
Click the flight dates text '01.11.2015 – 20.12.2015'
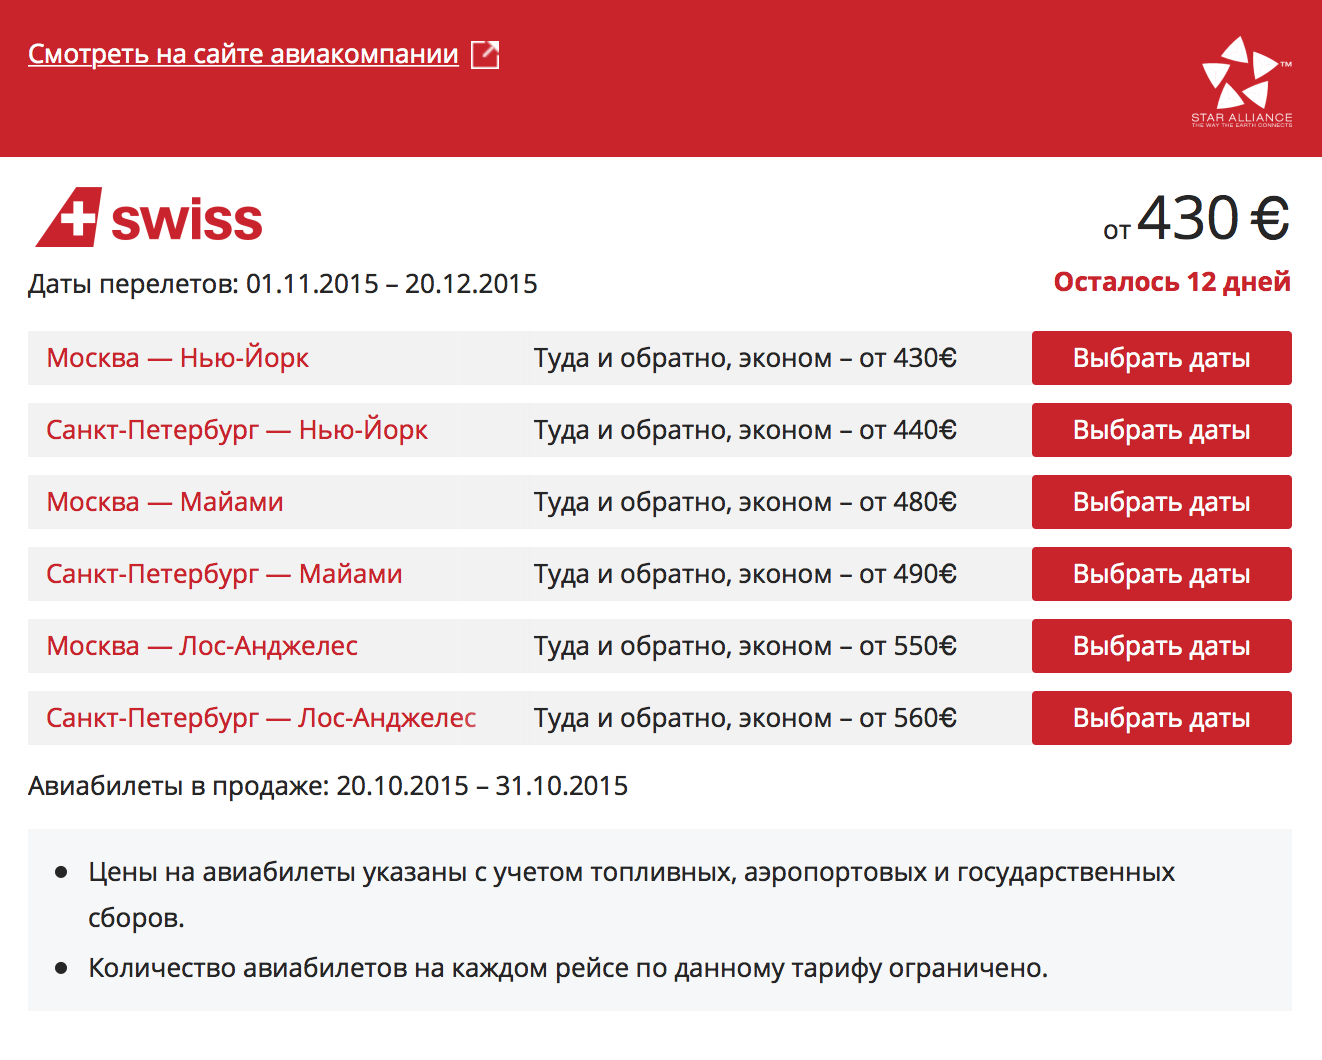[392, 284]
